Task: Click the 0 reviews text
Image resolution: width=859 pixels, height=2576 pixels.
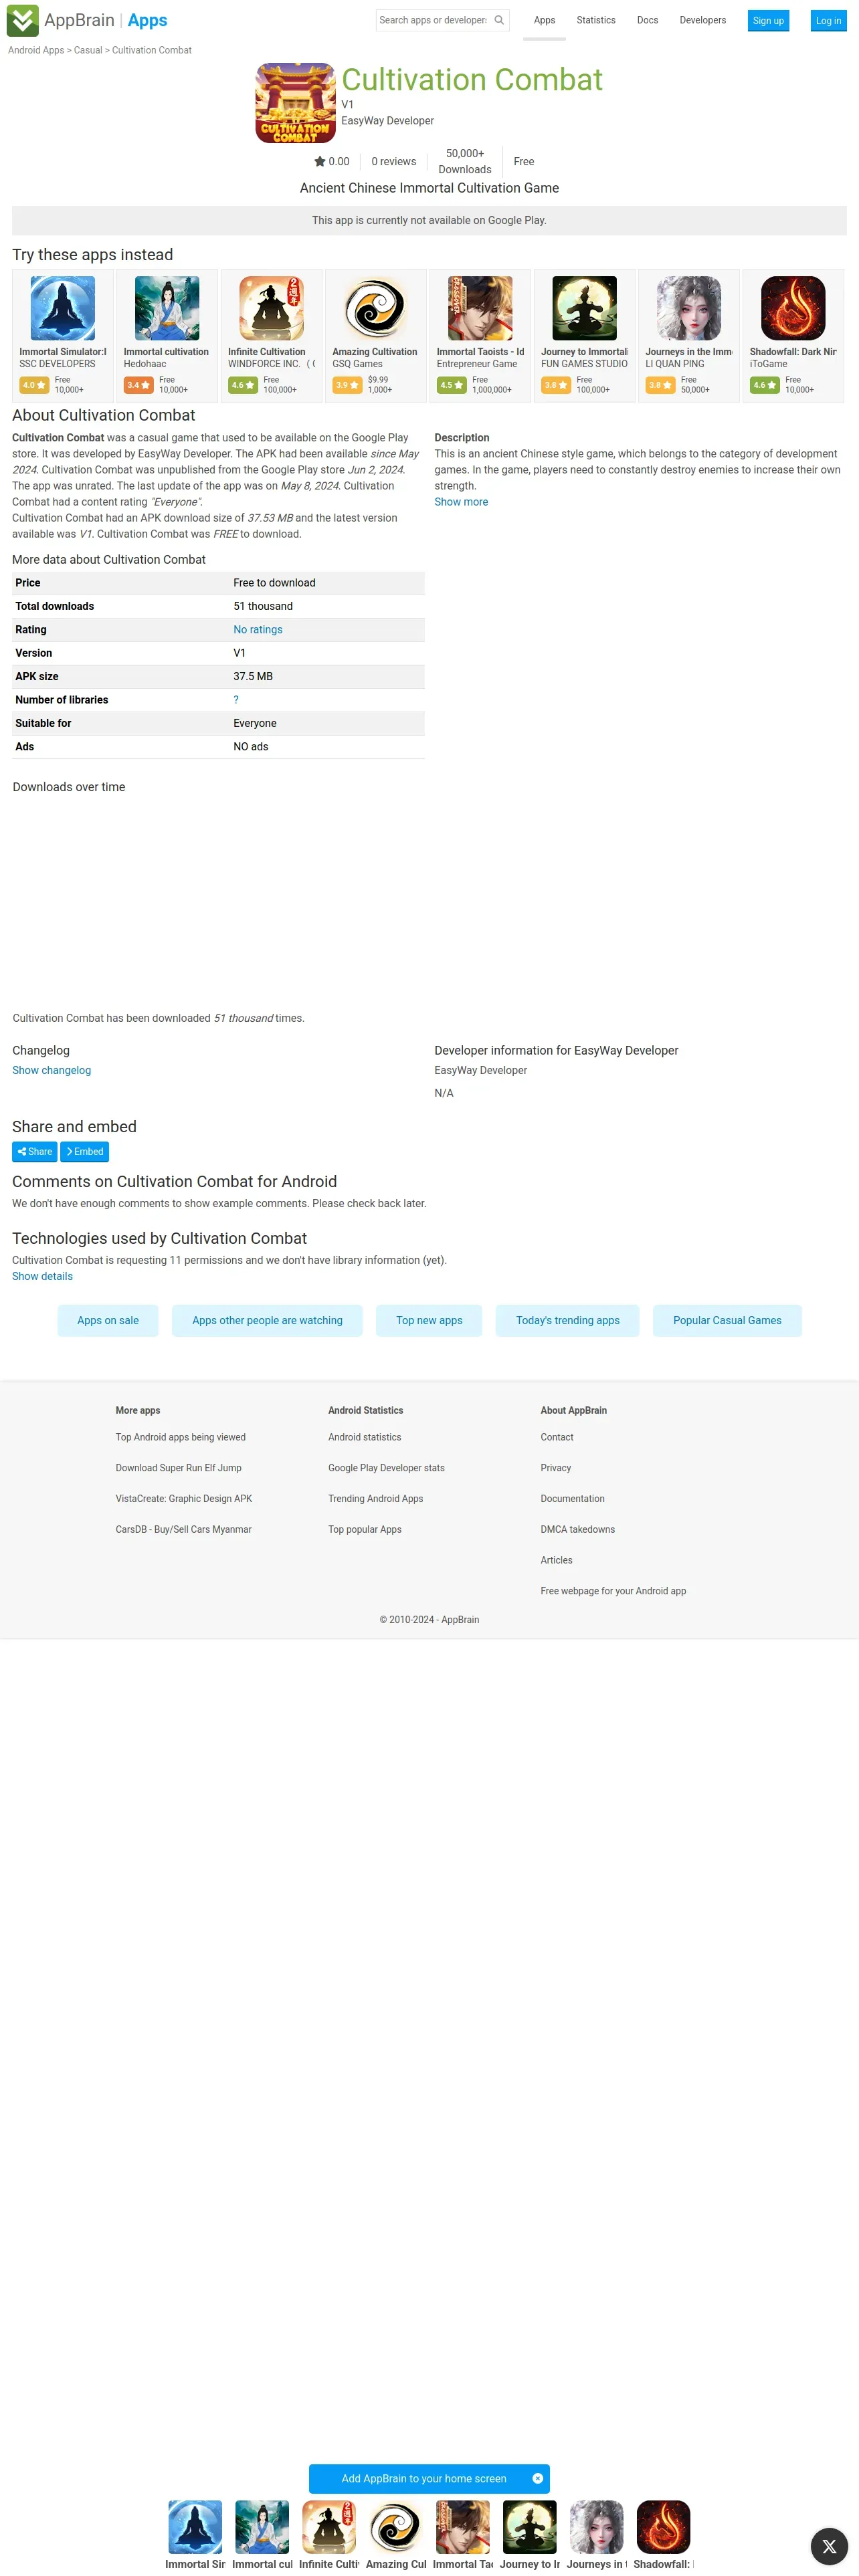Action: (x=393, y=162)
